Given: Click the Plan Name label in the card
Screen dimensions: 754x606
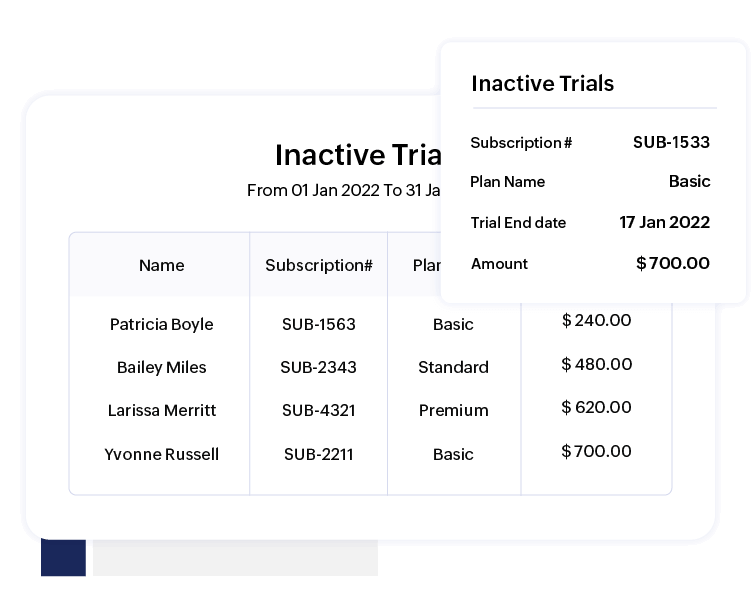Looking at the screenshot, I should coord(508,182).
